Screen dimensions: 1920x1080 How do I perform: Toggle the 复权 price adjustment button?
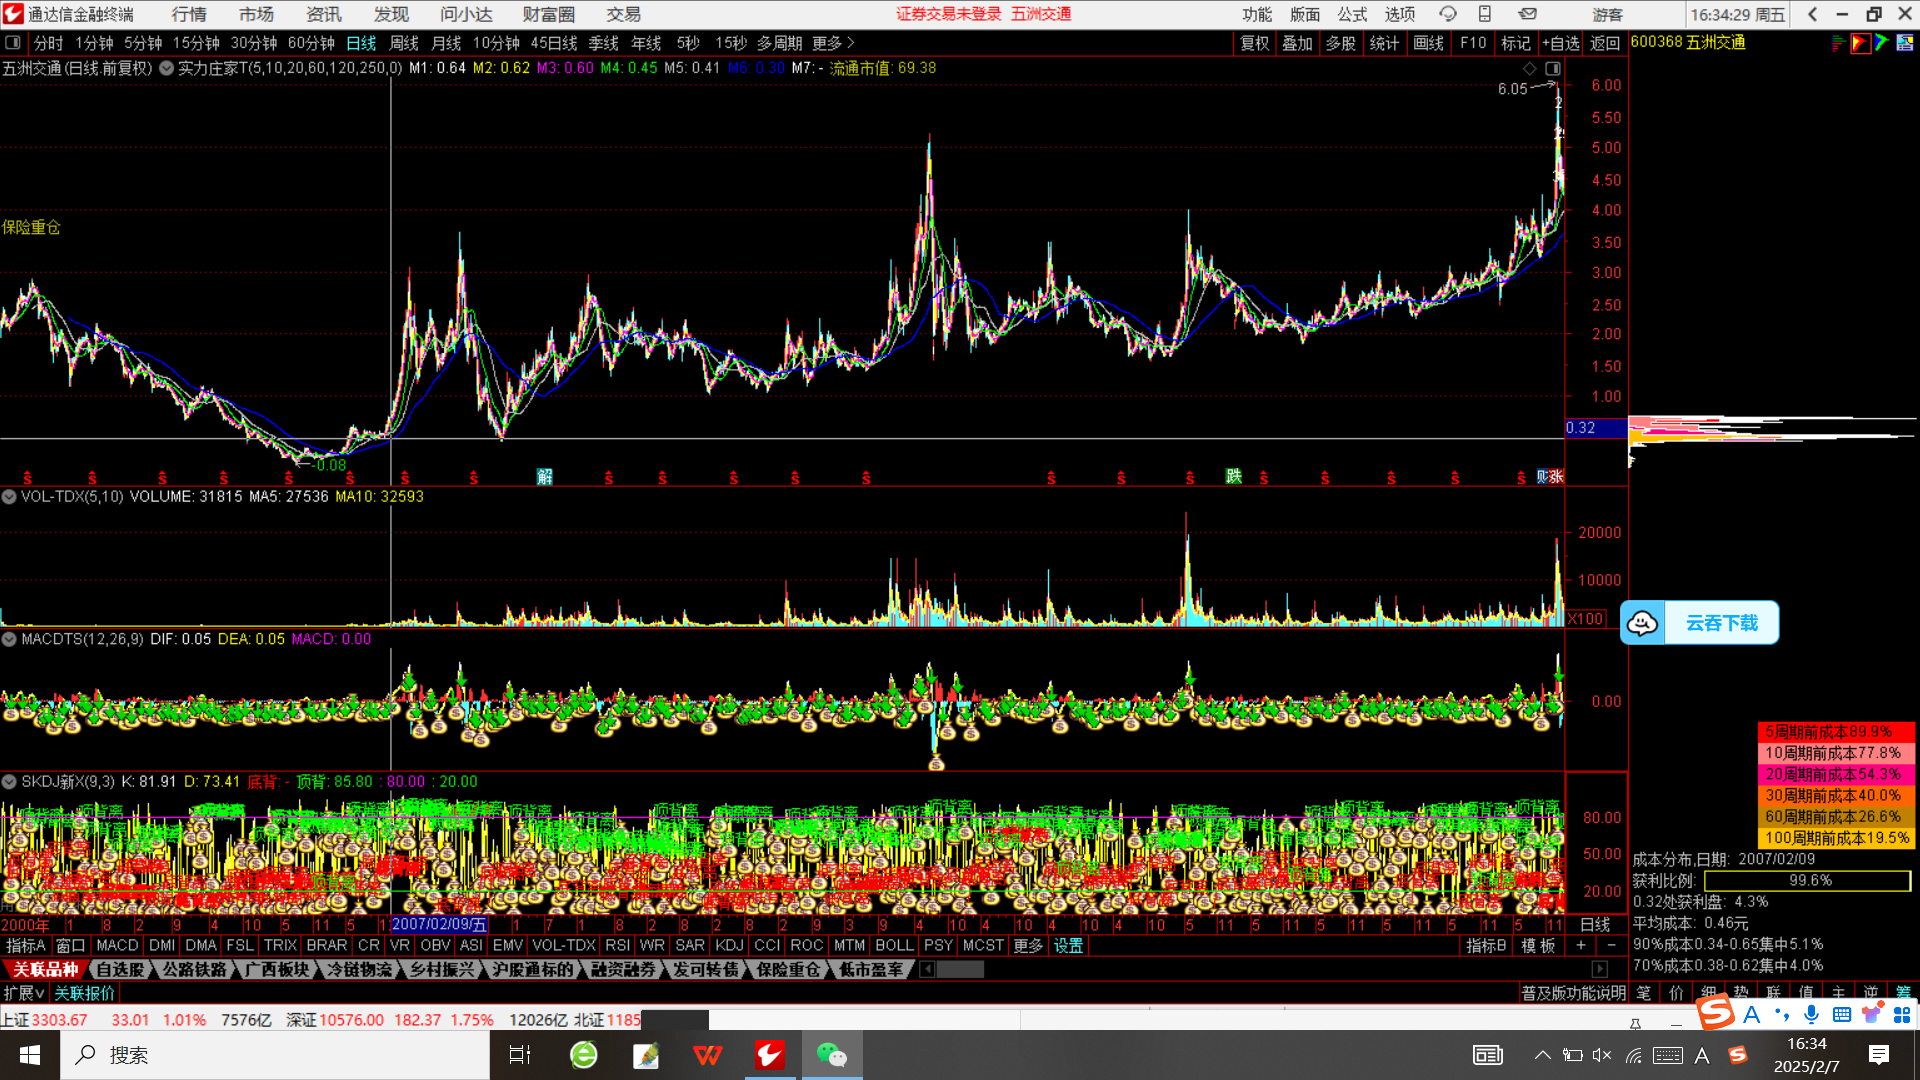click(x=1254, y=43)
